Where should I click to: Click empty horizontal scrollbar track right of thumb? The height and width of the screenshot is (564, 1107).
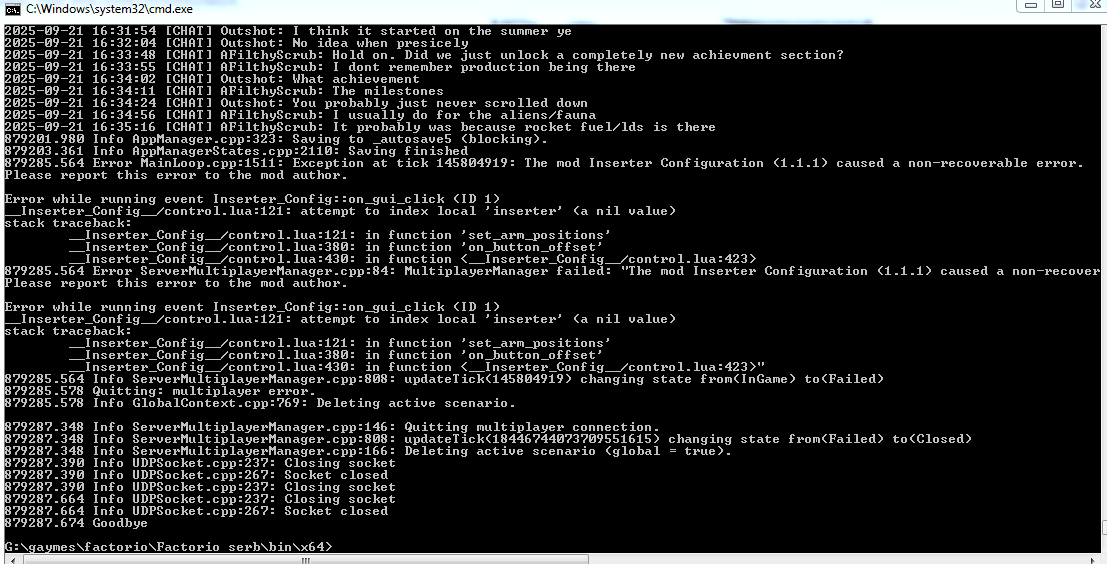tap(837, 560)
